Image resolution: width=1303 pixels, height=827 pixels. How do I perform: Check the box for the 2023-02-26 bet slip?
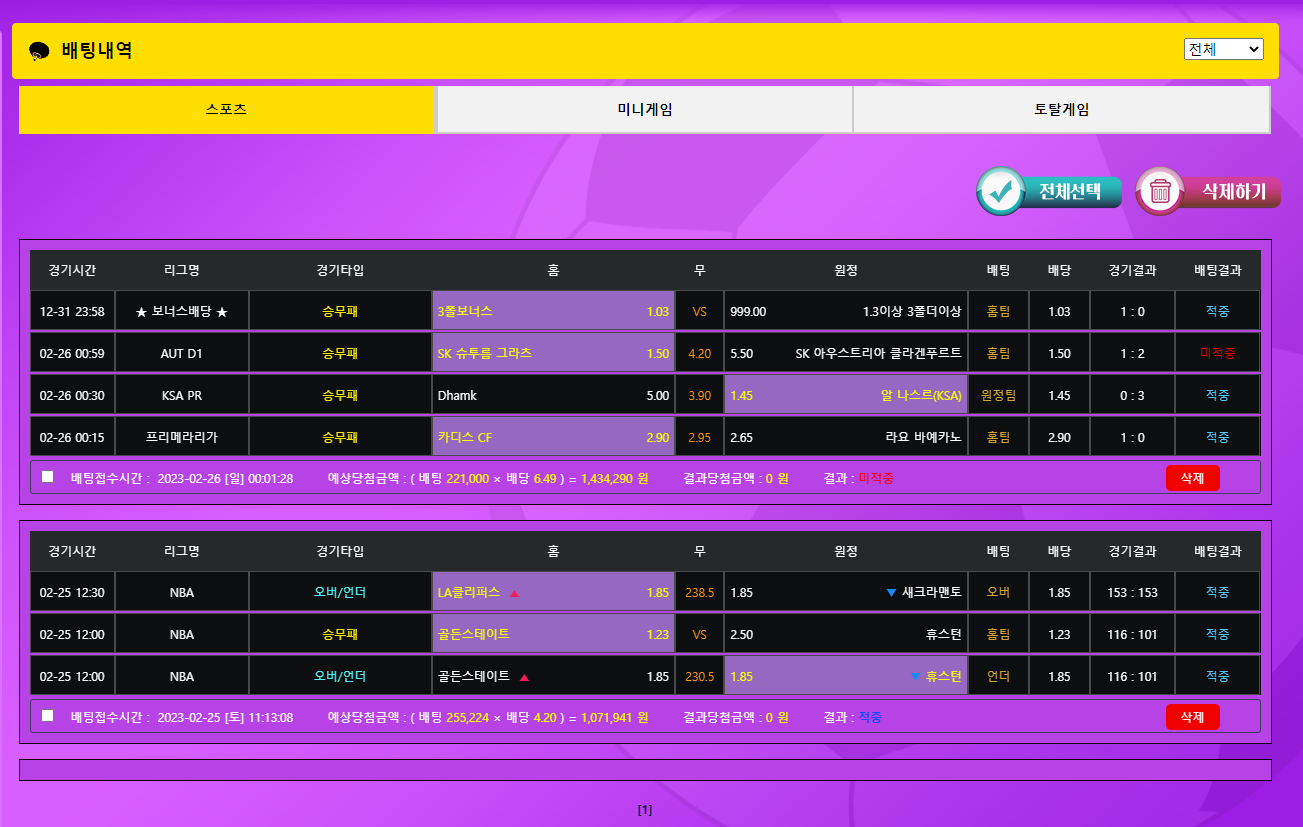(x=48, y=477)
